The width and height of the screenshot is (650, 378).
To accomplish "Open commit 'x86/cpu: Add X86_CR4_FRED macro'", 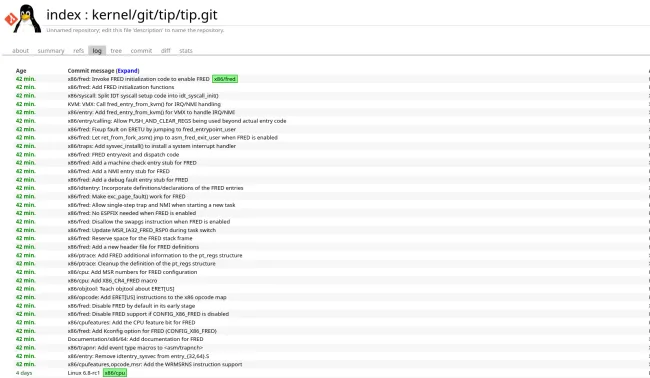I will (x=112, y=281).
